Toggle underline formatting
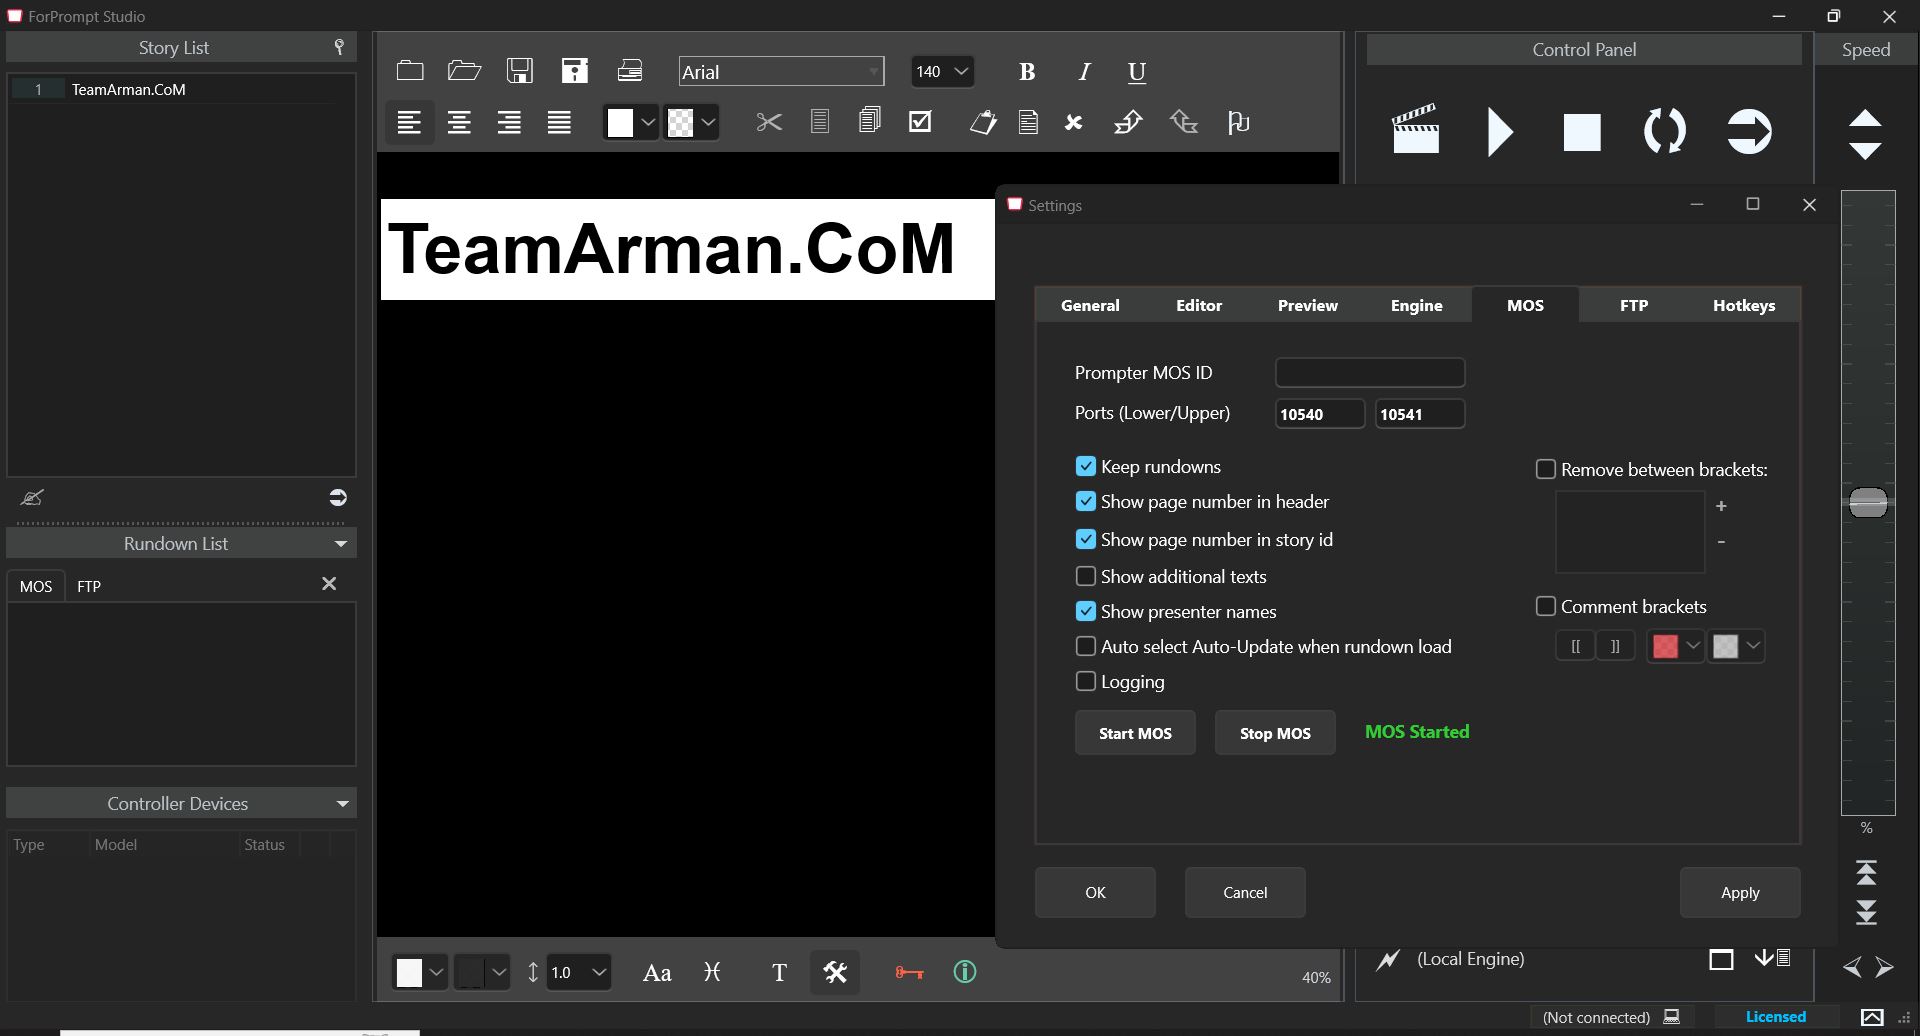Image resolution: width=1920 pixels, height=1036 pixels. [1137, 72]
